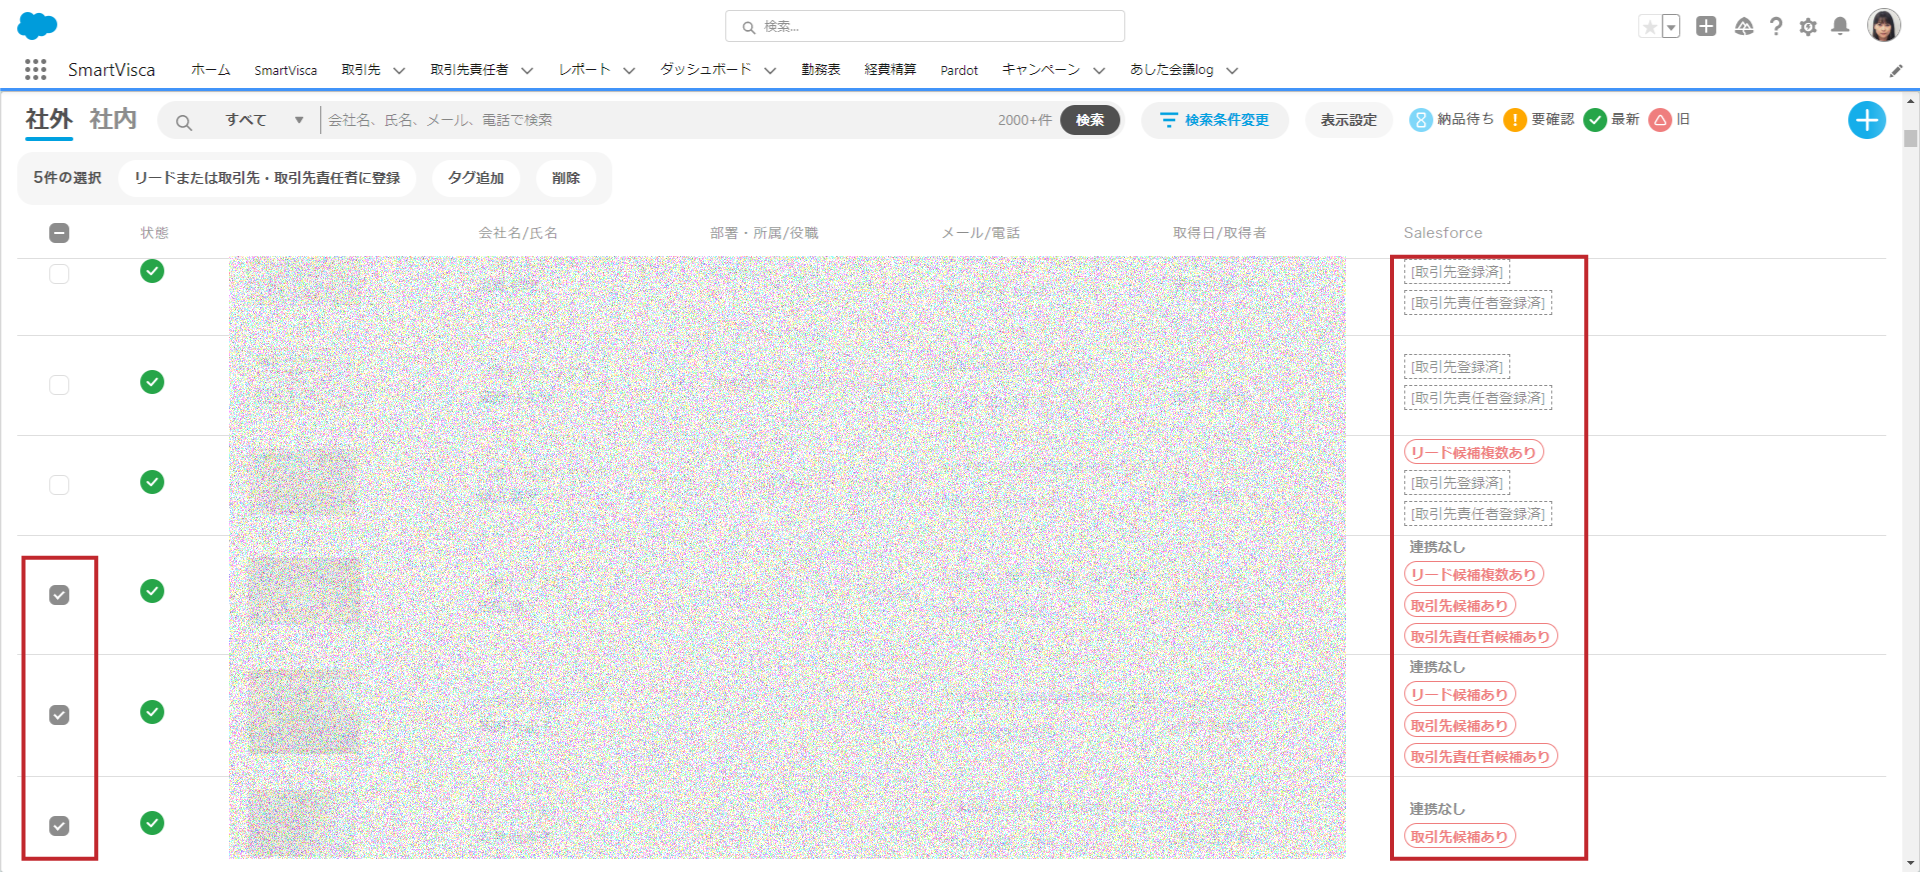Click the vertical scrollbar thumb

[1911, 139]
